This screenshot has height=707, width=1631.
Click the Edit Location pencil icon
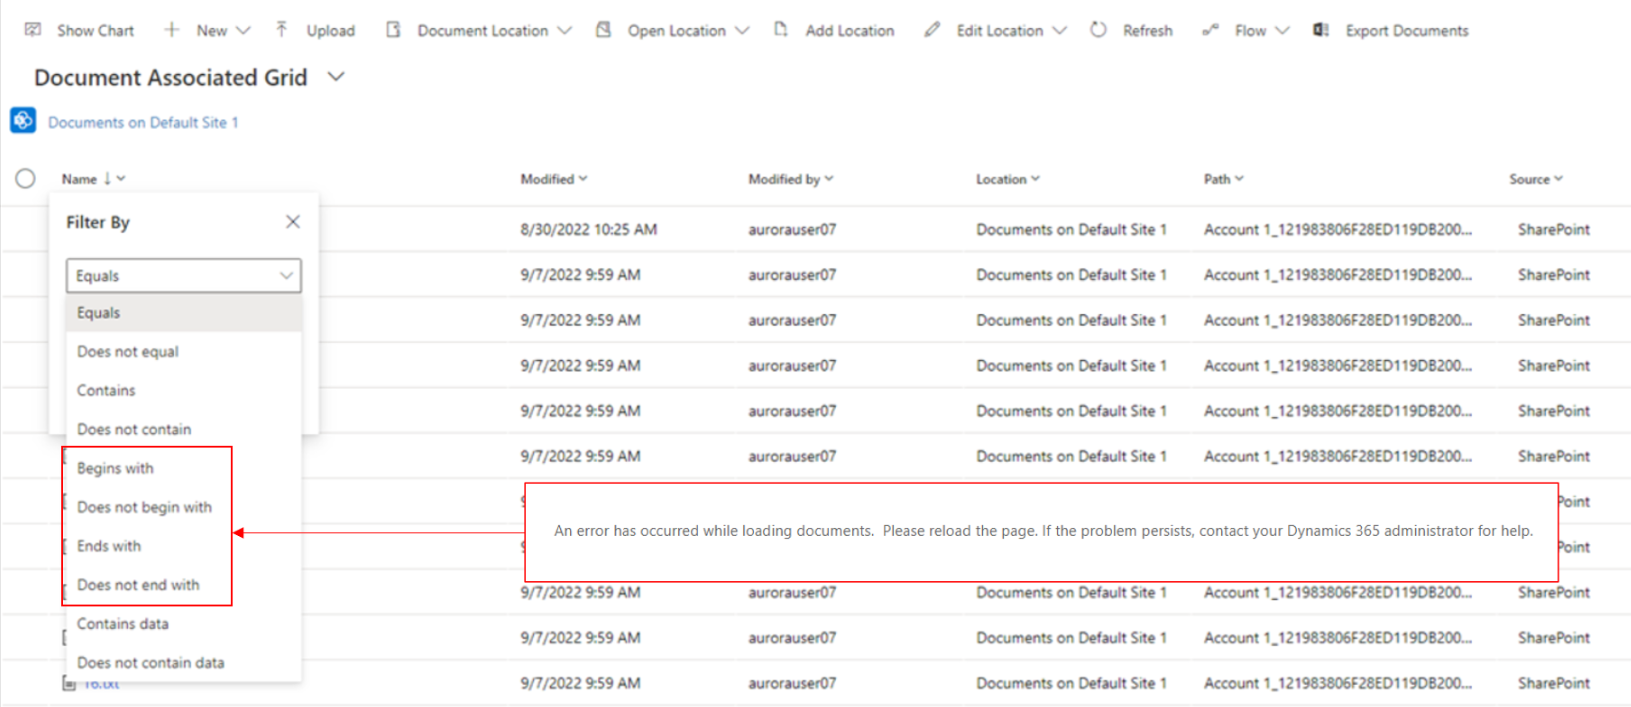(932, 30)
